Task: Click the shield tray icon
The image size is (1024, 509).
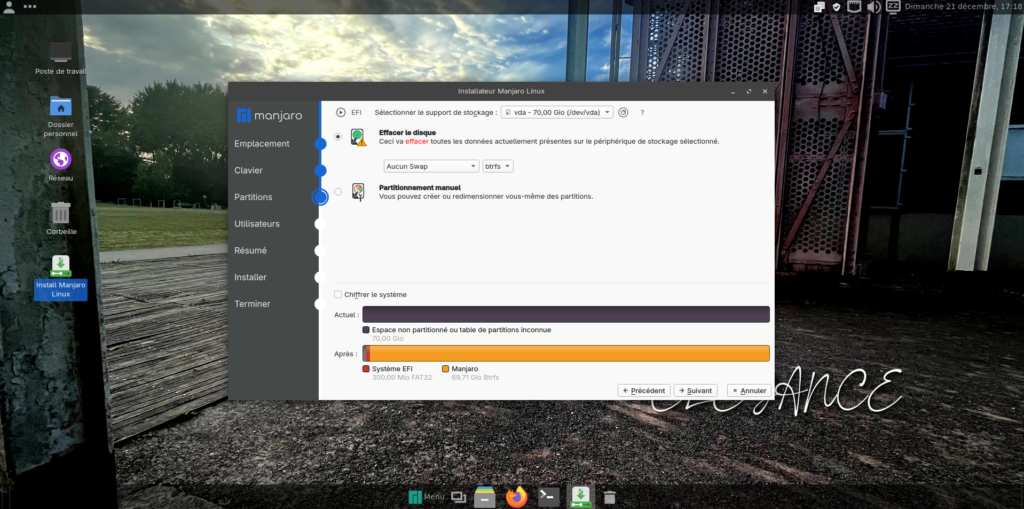Action: pos(837,7)
